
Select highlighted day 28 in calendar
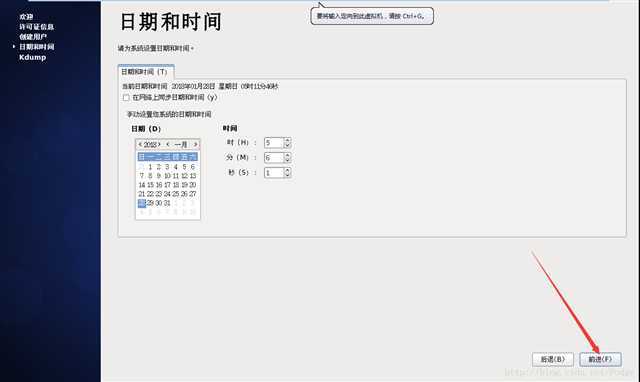(142, 203)
